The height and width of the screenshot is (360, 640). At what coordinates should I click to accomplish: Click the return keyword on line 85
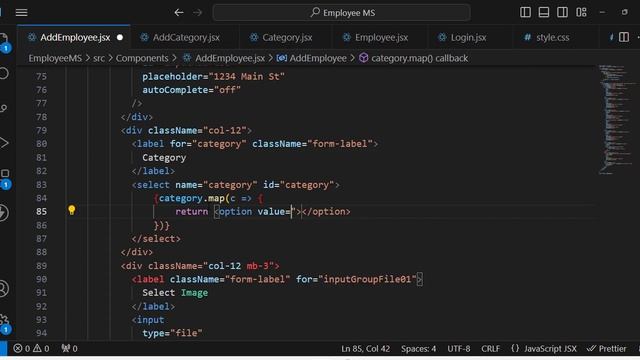pos(191,212)
